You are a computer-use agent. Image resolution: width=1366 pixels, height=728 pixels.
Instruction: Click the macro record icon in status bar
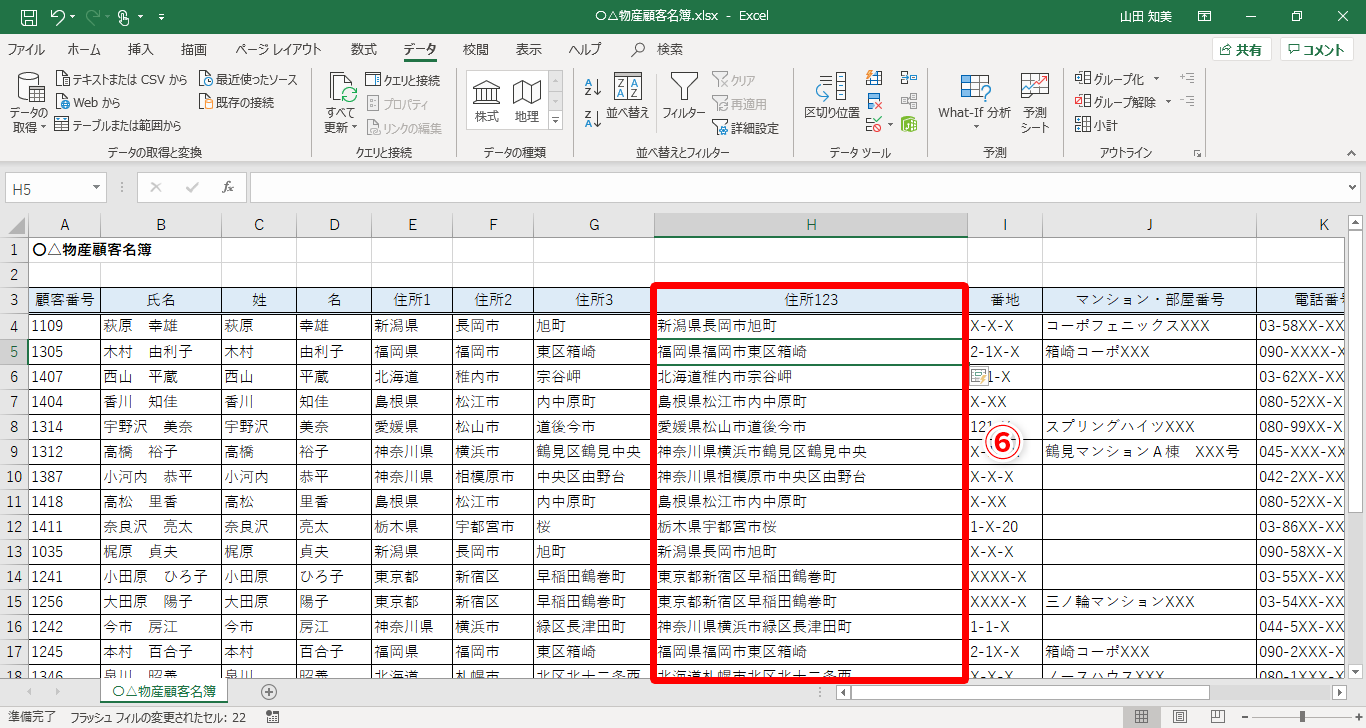[x=273, y=717]
